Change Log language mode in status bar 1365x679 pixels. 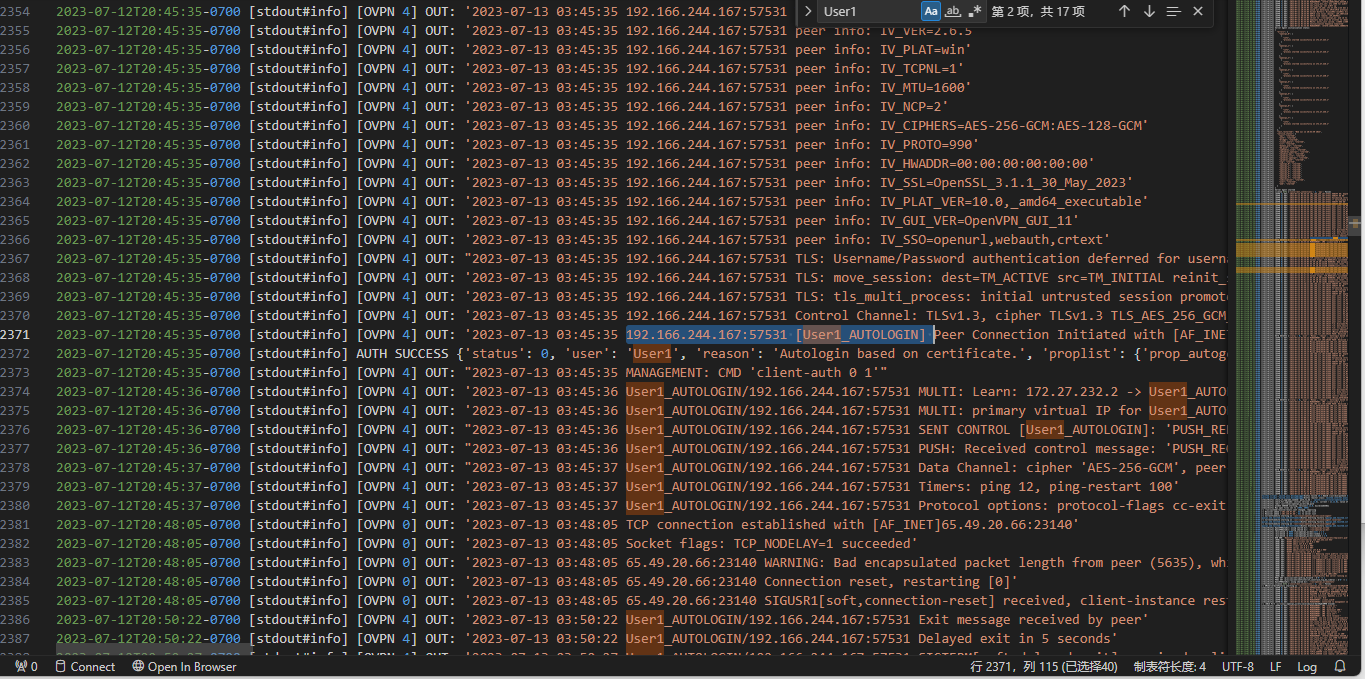point(1307,667)
